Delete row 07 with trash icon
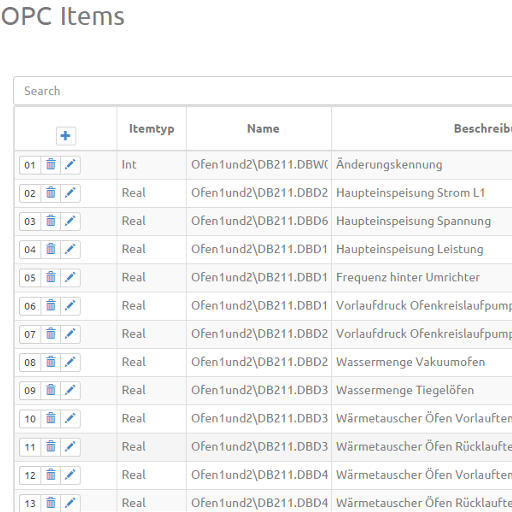 [x=51, y=334]
